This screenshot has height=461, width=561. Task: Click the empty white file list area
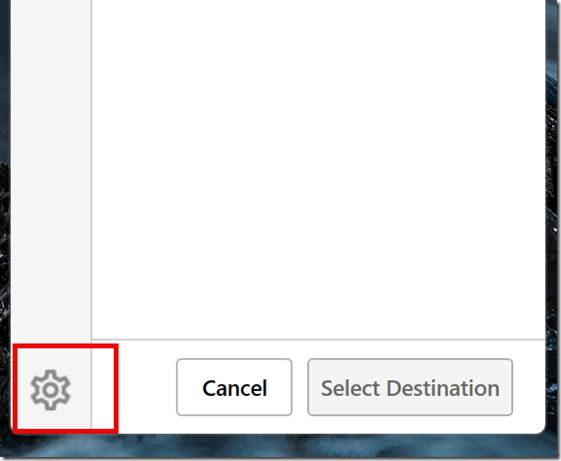318,168
